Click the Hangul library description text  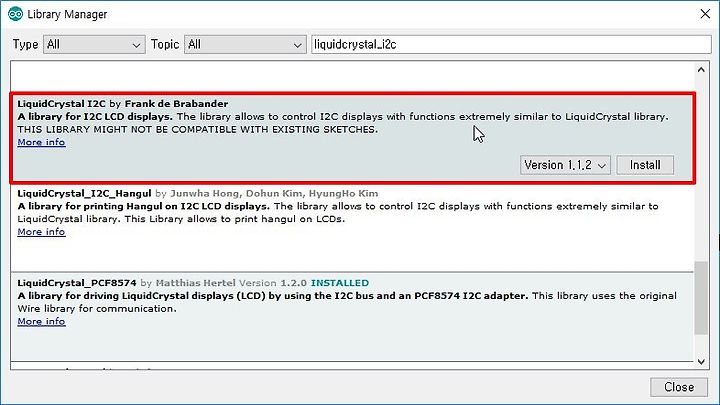[338, 213]
